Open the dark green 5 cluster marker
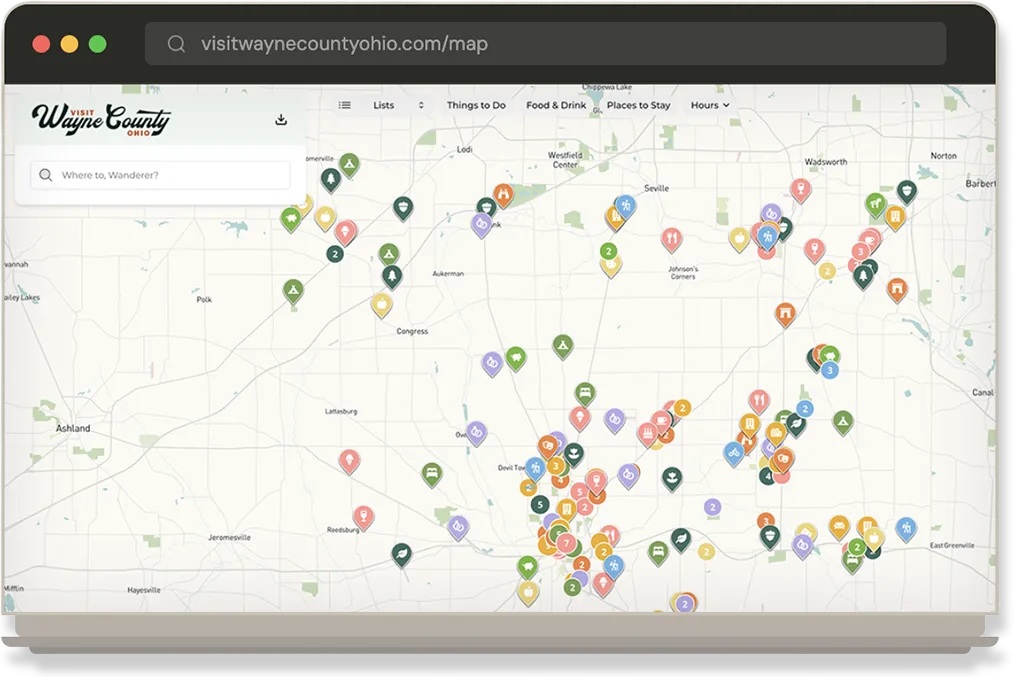The width and height of the screenshot is (1014, 677). coord(540,504)
